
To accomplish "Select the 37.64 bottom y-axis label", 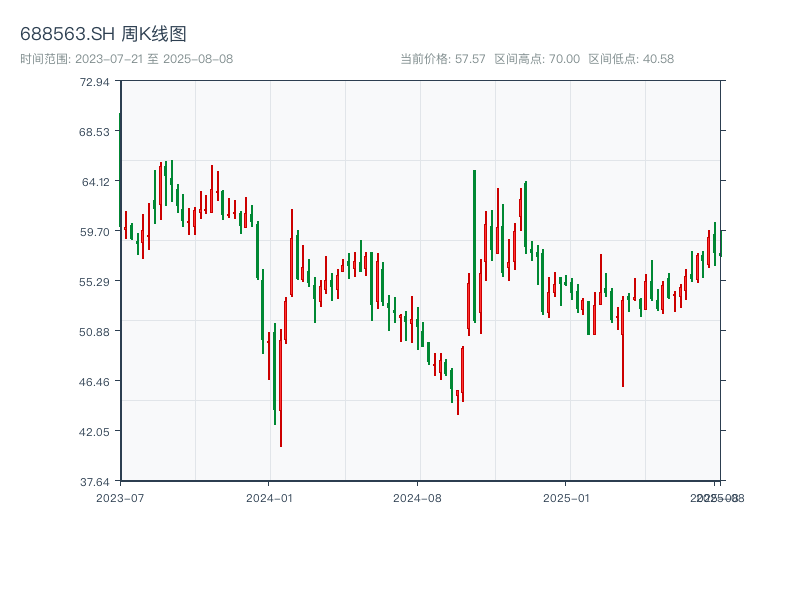I will point(95,481).
